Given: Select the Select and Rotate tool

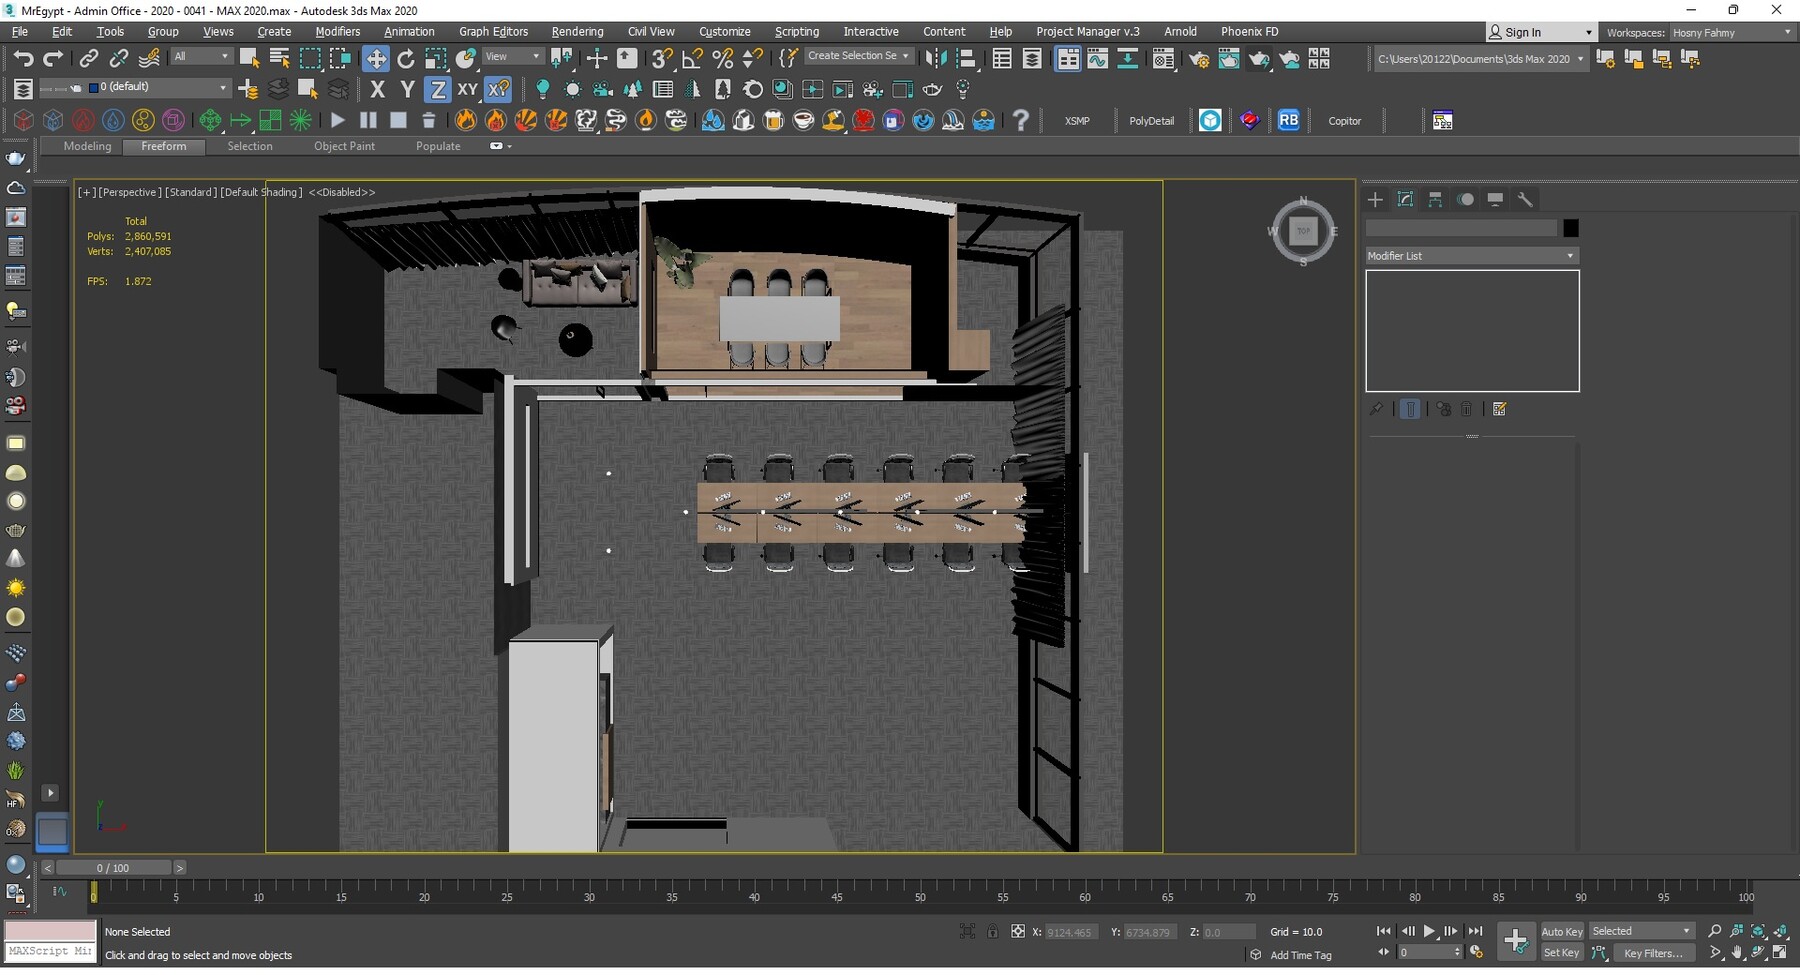Looking at the screenshot, I should [405, 59].
